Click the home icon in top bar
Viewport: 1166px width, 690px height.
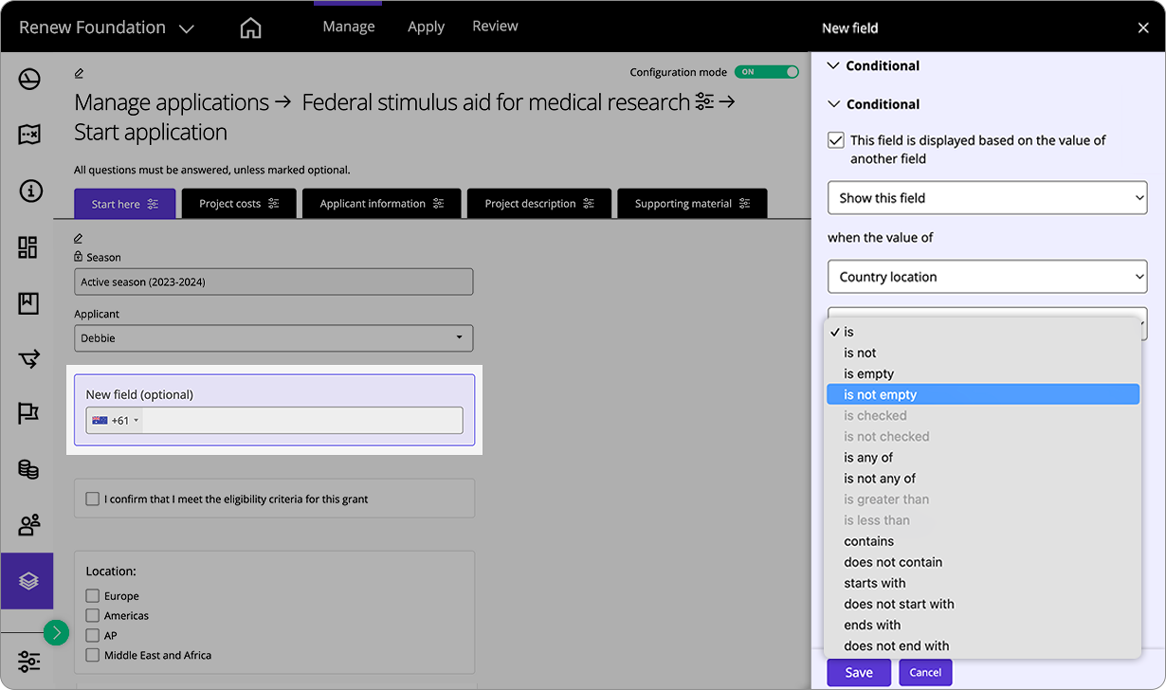pyautogui.click(x=251, y=28)
